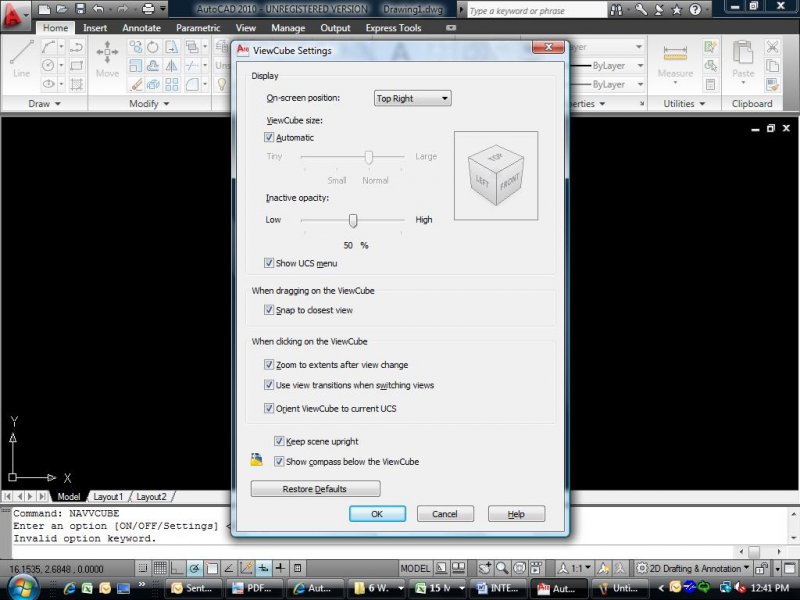
Task: Toggle Grid Display in the status bar
Action: pyautogui.click(x=160, y=568)
